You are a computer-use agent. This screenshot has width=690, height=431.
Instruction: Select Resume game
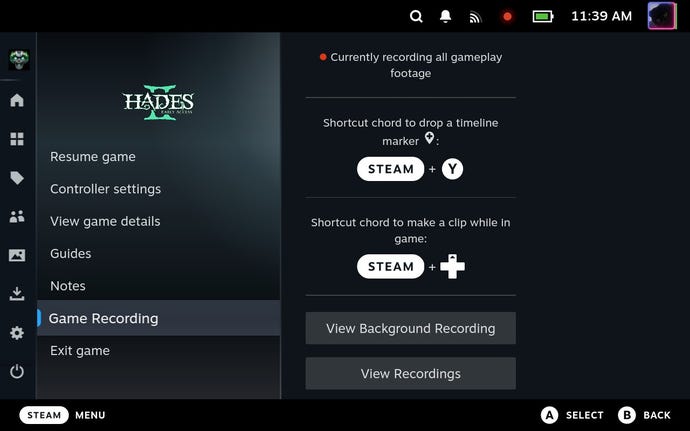[158, 157]
